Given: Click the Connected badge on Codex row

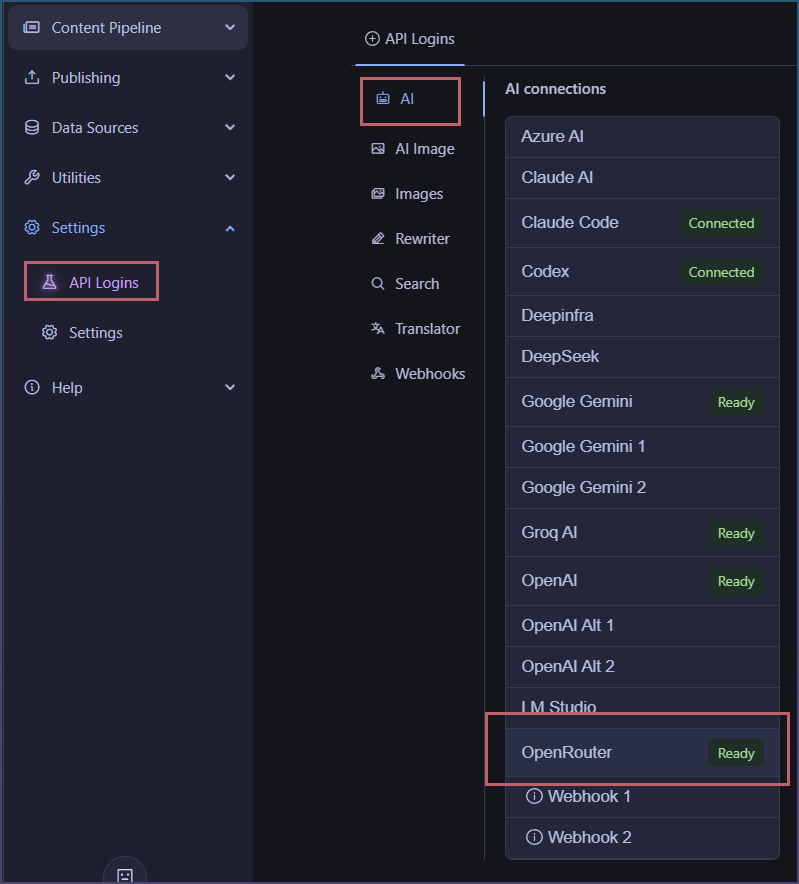Looking at the screenshot, I should coord(721,272).
